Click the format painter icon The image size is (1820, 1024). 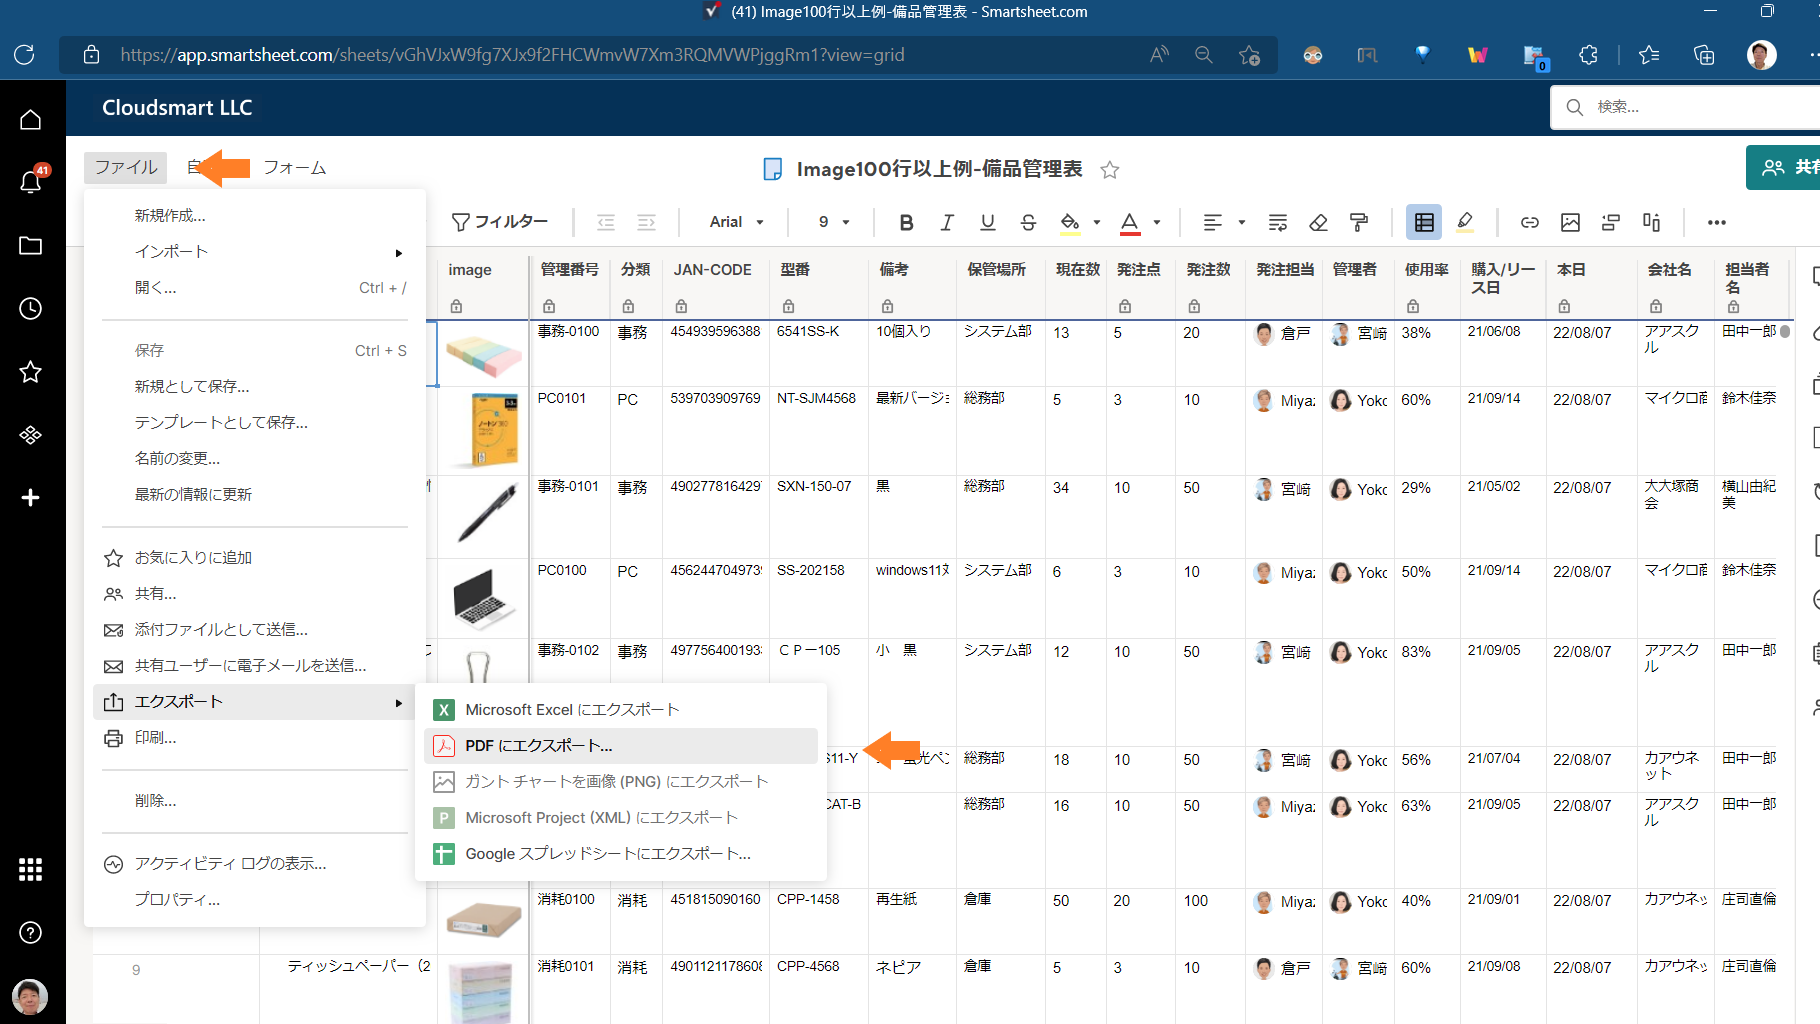pyautogui.click(x=1357, y=222)
